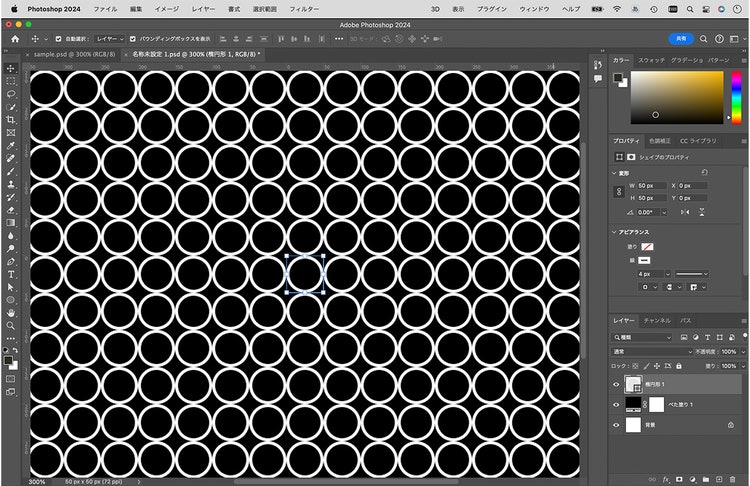
Task: Switch to the チャンネル tab
Action: click(657, 320)
